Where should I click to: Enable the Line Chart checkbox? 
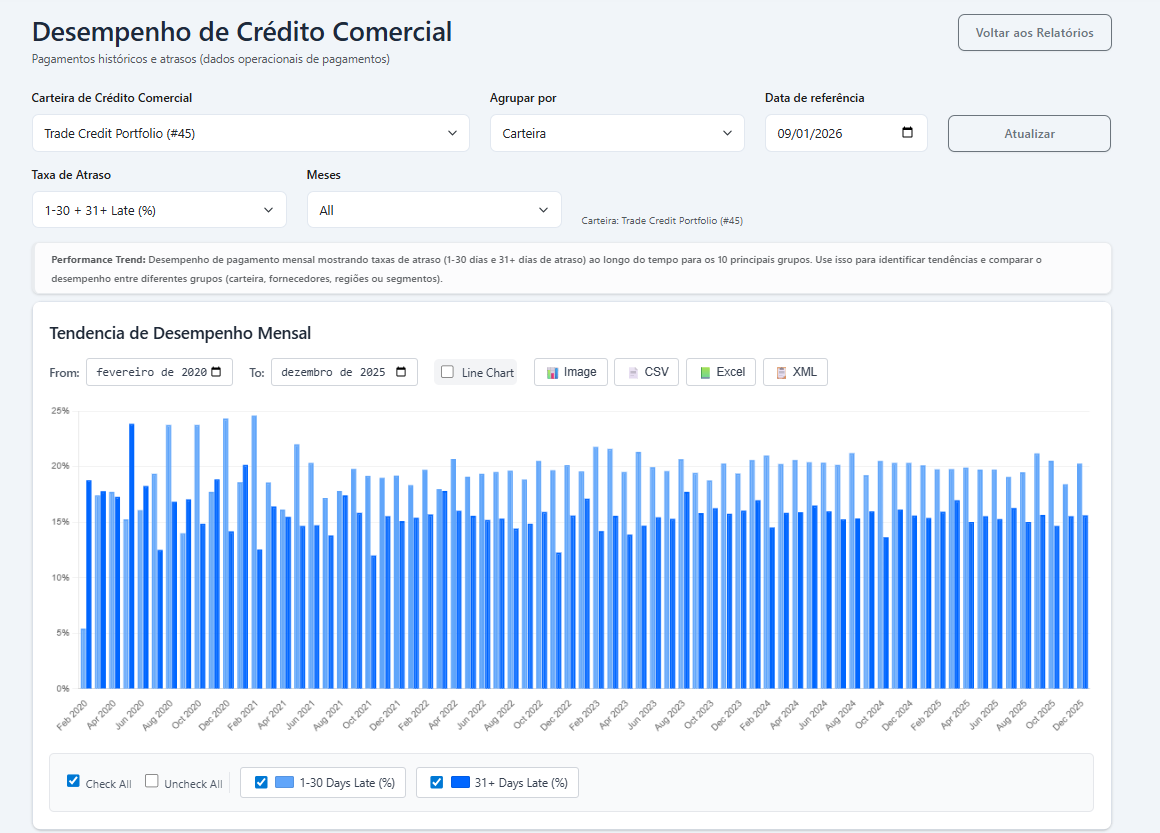[448, 372]
